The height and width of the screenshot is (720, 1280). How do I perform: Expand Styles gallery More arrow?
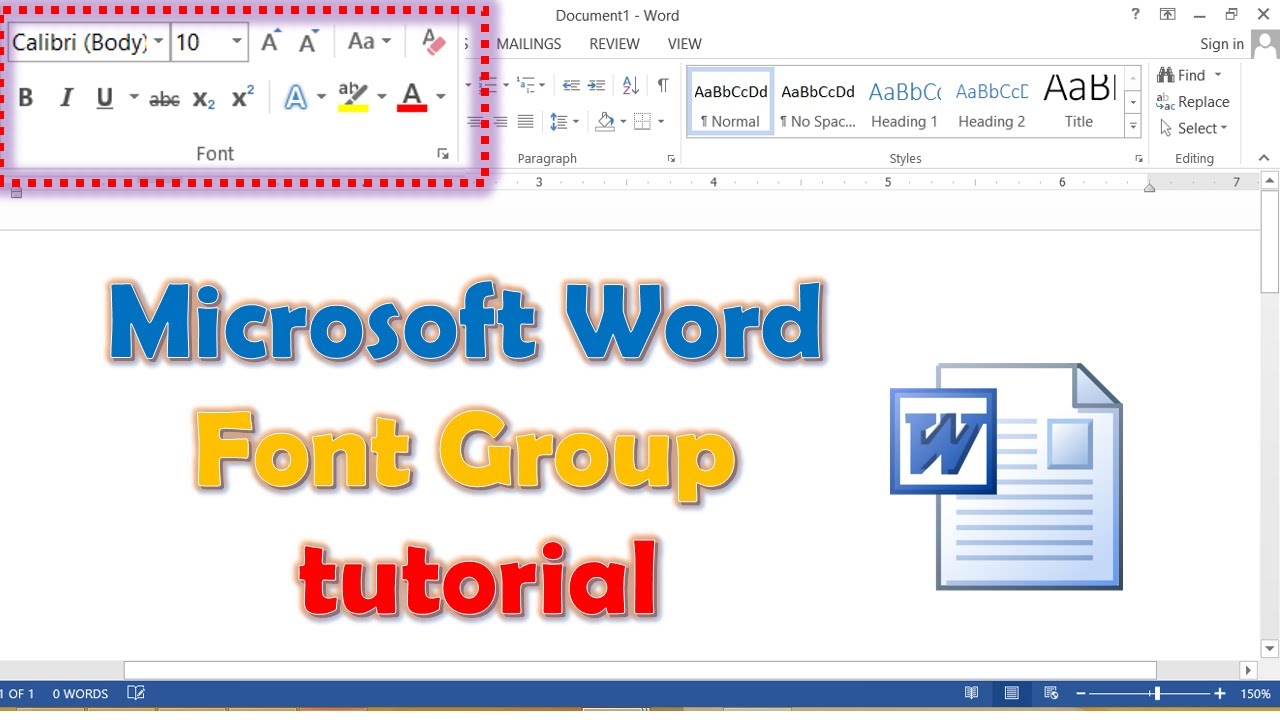pos(1133,126)
